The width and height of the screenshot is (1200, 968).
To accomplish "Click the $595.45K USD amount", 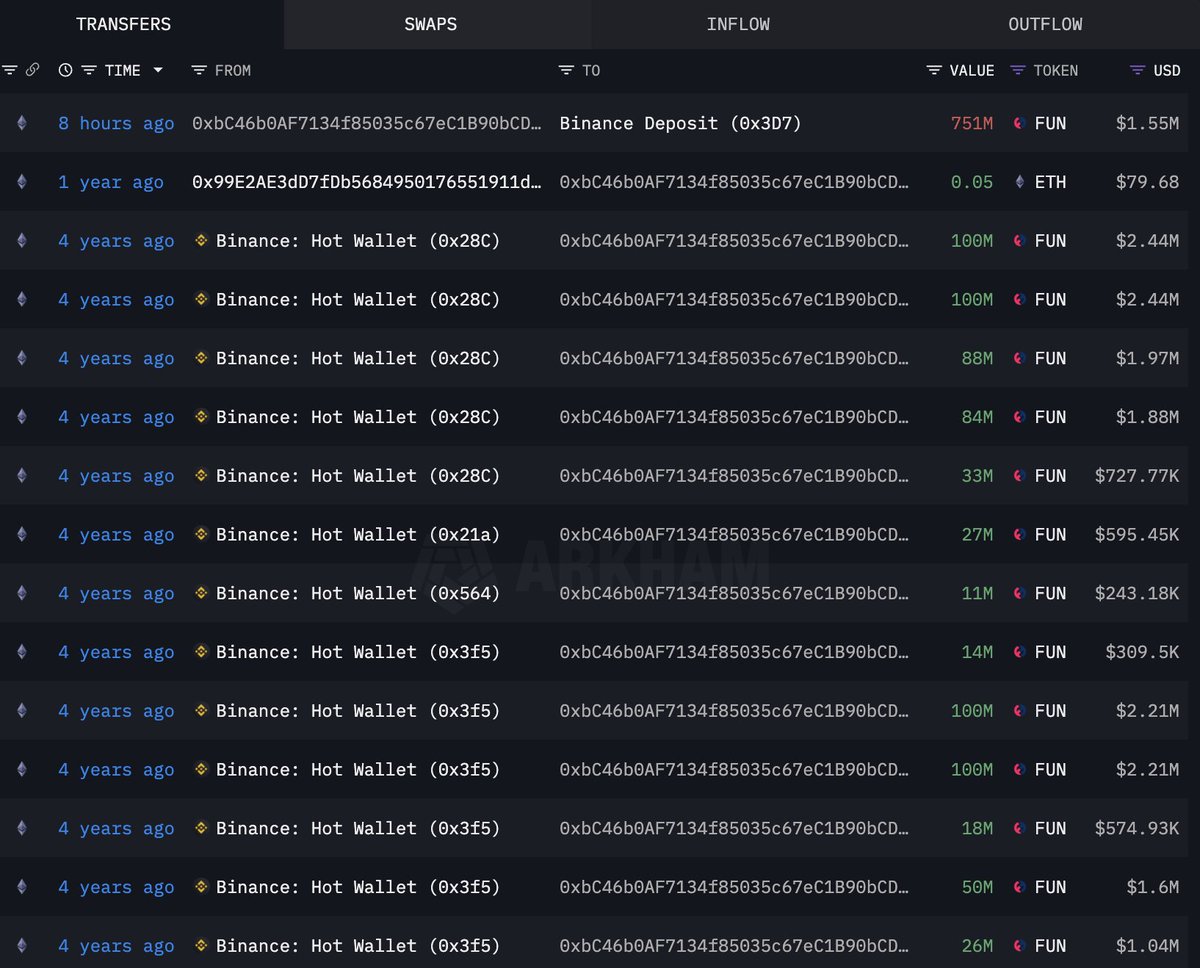I will tap(1137, 535).
